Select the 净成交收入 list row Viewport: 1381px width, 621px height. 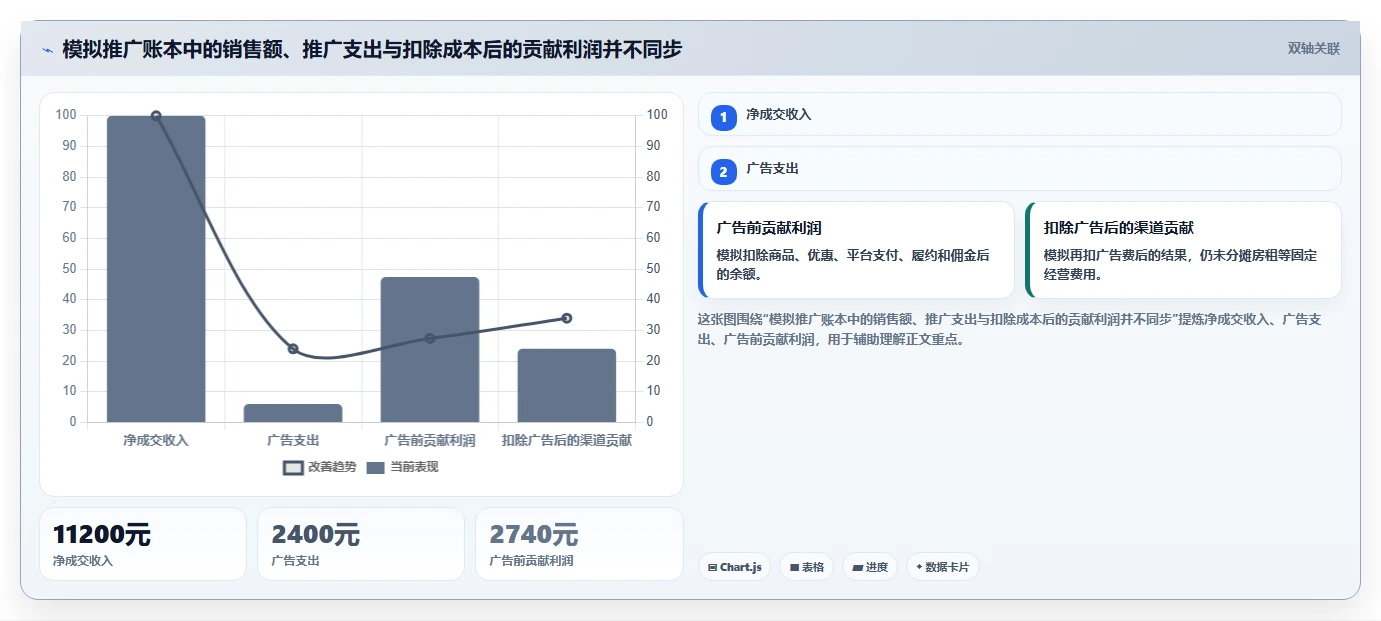[x=1020, y=114]
